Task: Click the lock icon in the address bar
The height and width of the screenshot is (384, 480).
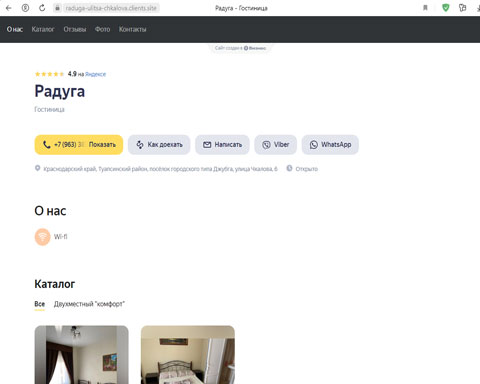Action: tap(58, 8)
